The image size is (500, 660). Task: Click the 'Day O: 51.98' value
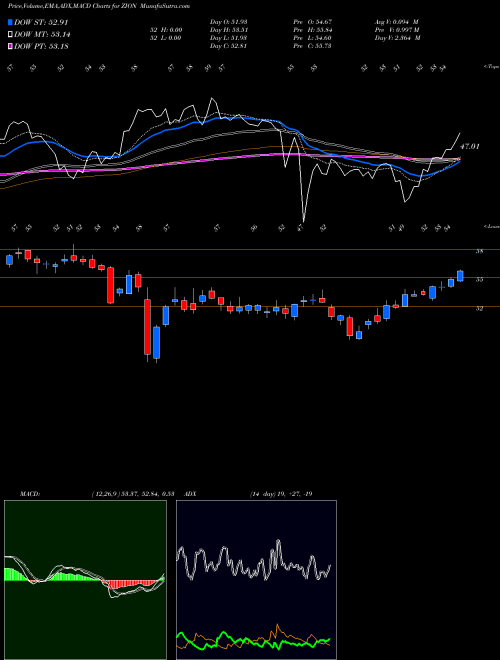tap(228, 22)
